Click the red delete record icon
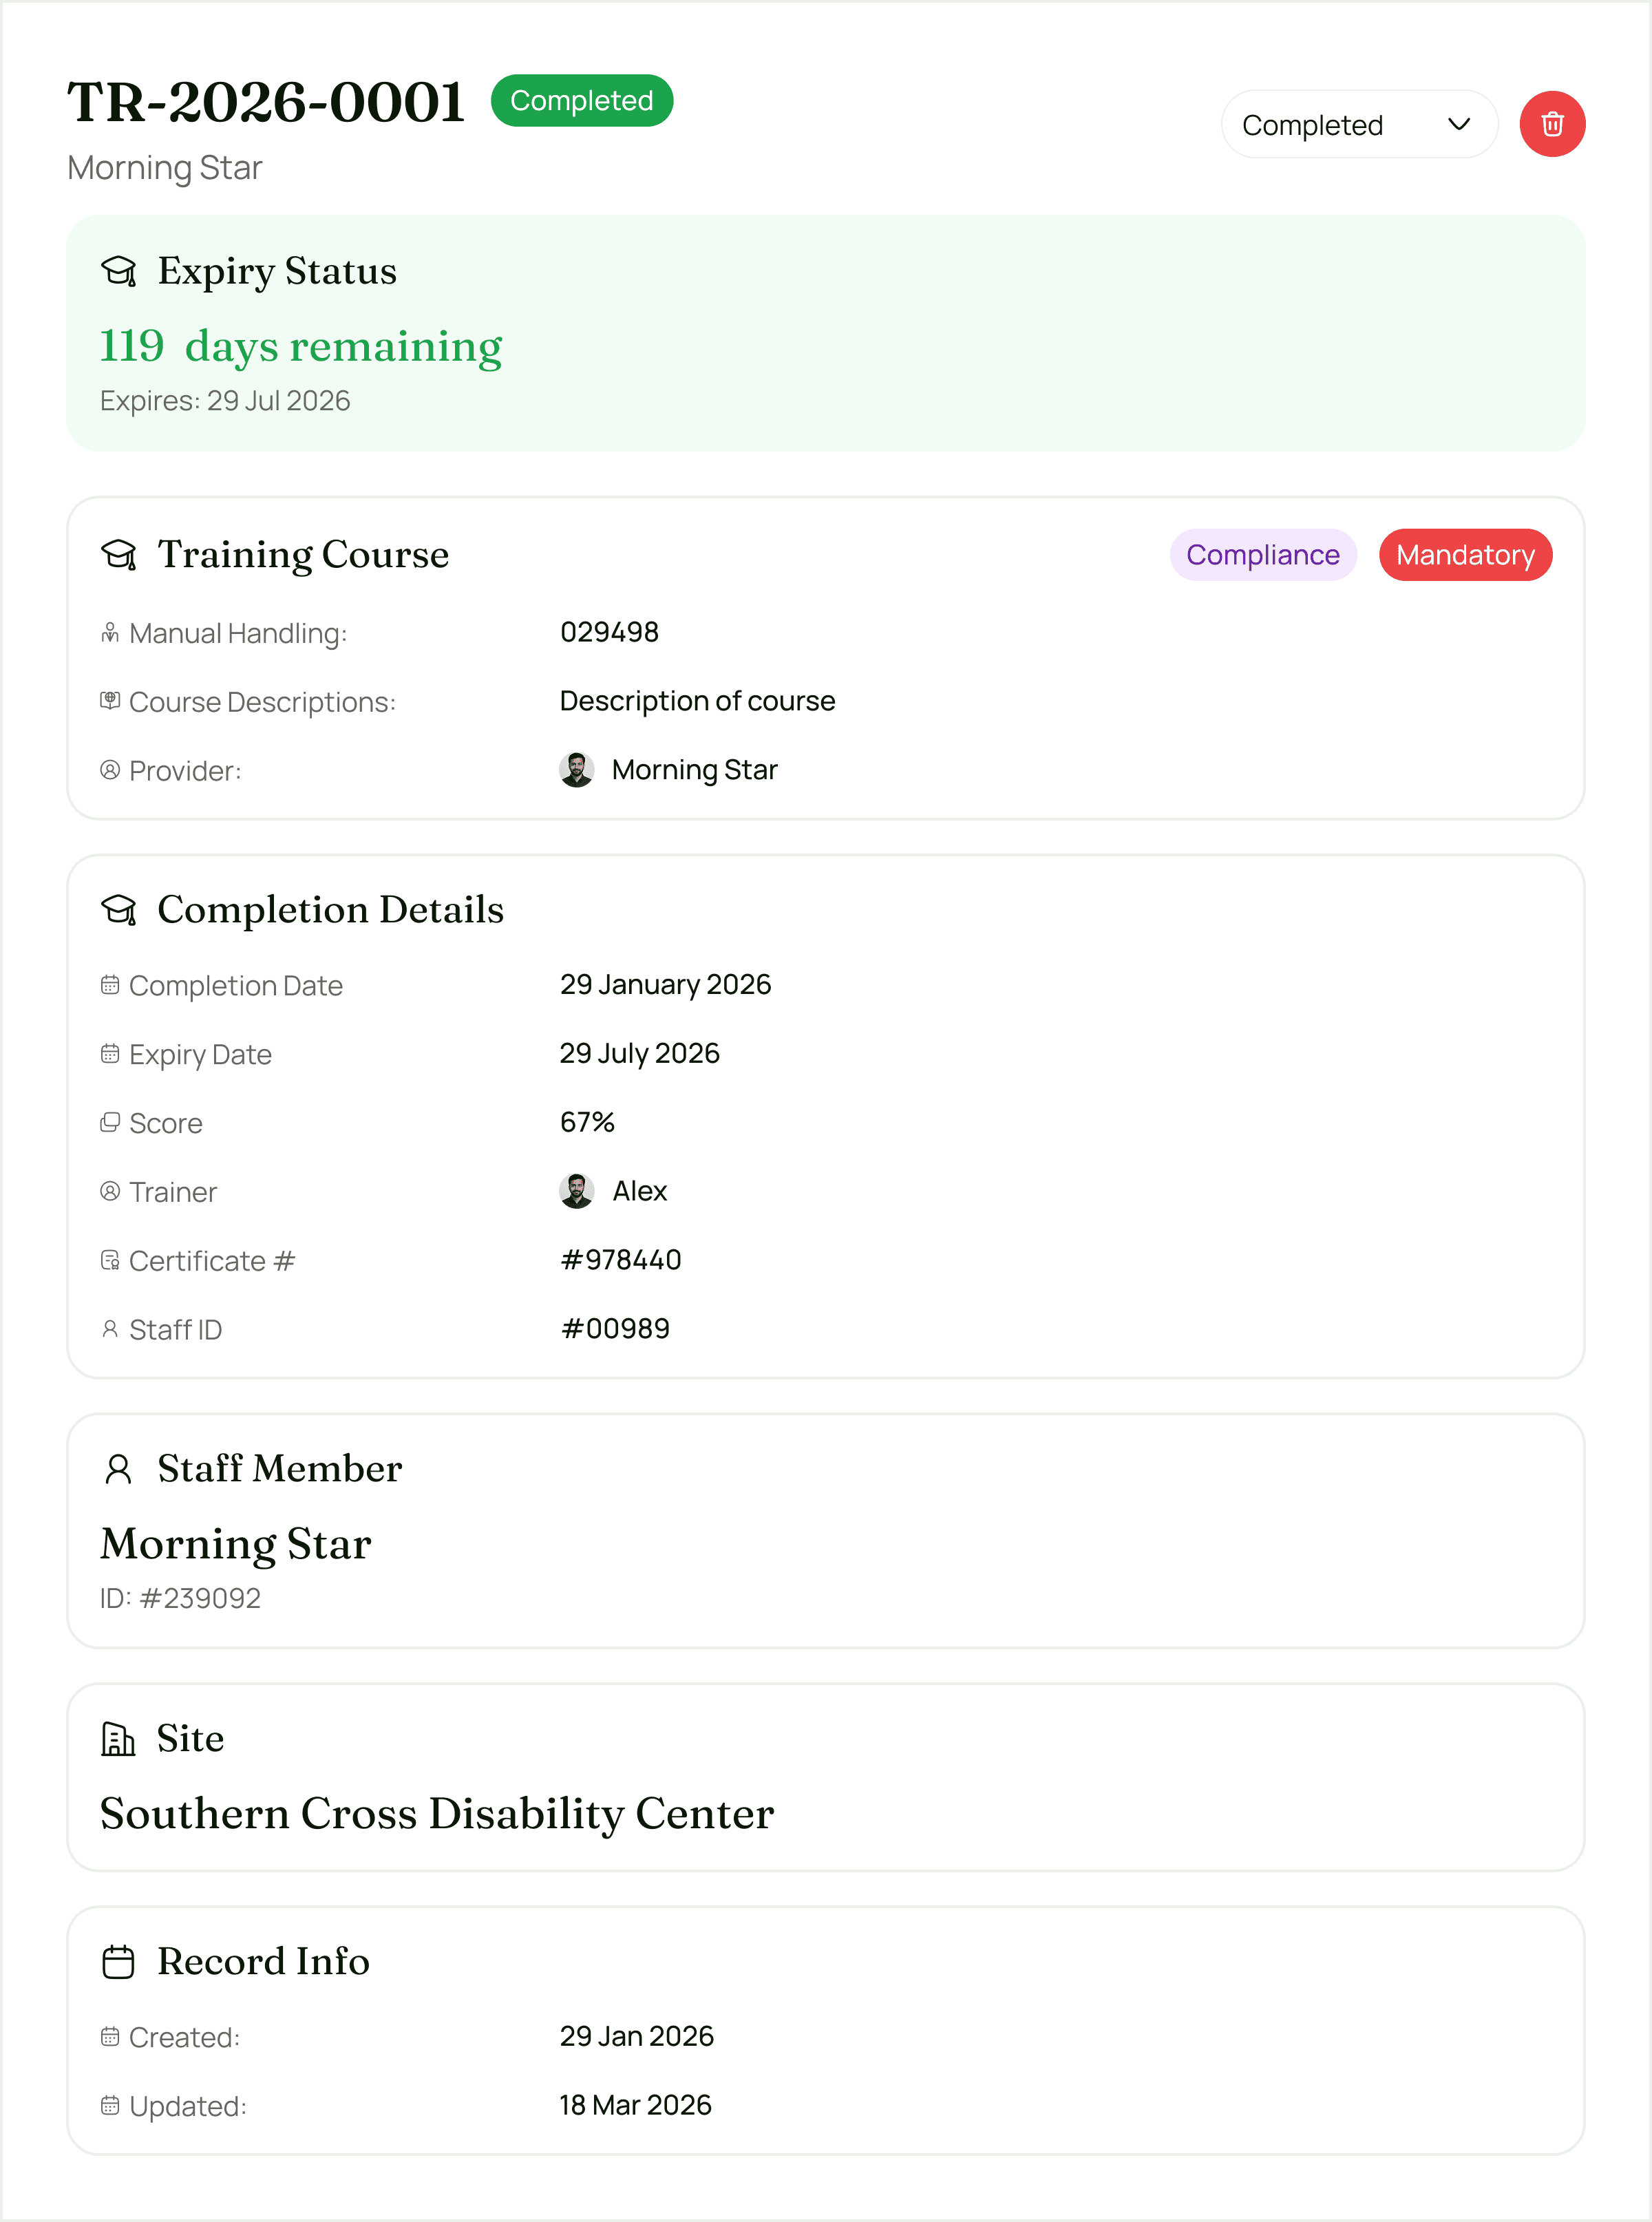 pos(1551,124)
